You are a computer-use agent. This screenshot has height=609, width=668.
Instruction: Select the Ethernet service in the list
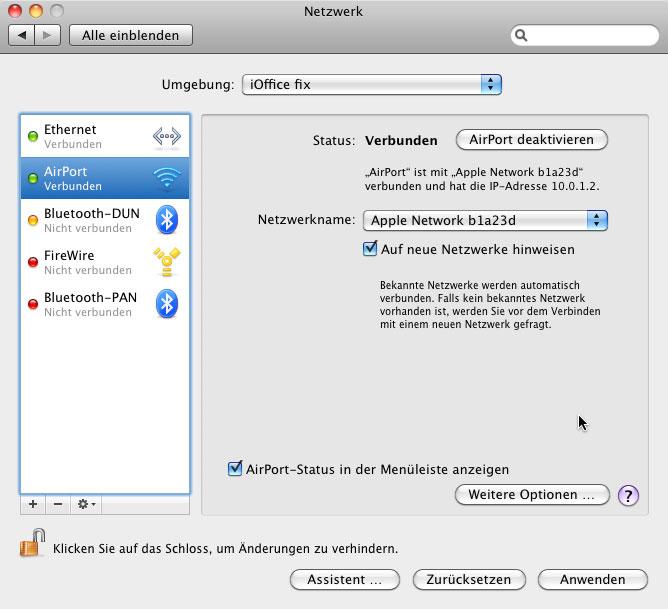tap(105, 136)
